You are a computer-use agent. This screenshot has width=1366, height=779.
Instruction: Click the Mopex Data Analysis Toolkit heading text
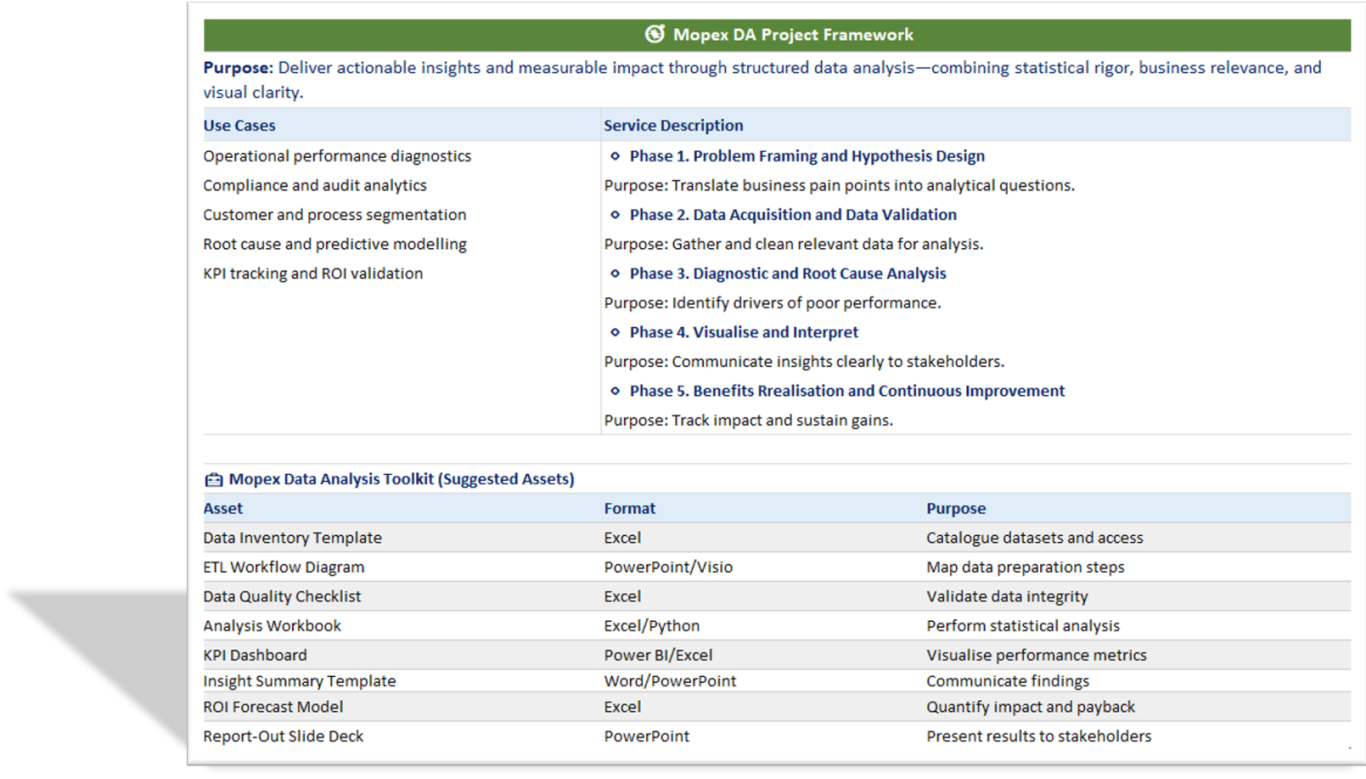(401, 479)
